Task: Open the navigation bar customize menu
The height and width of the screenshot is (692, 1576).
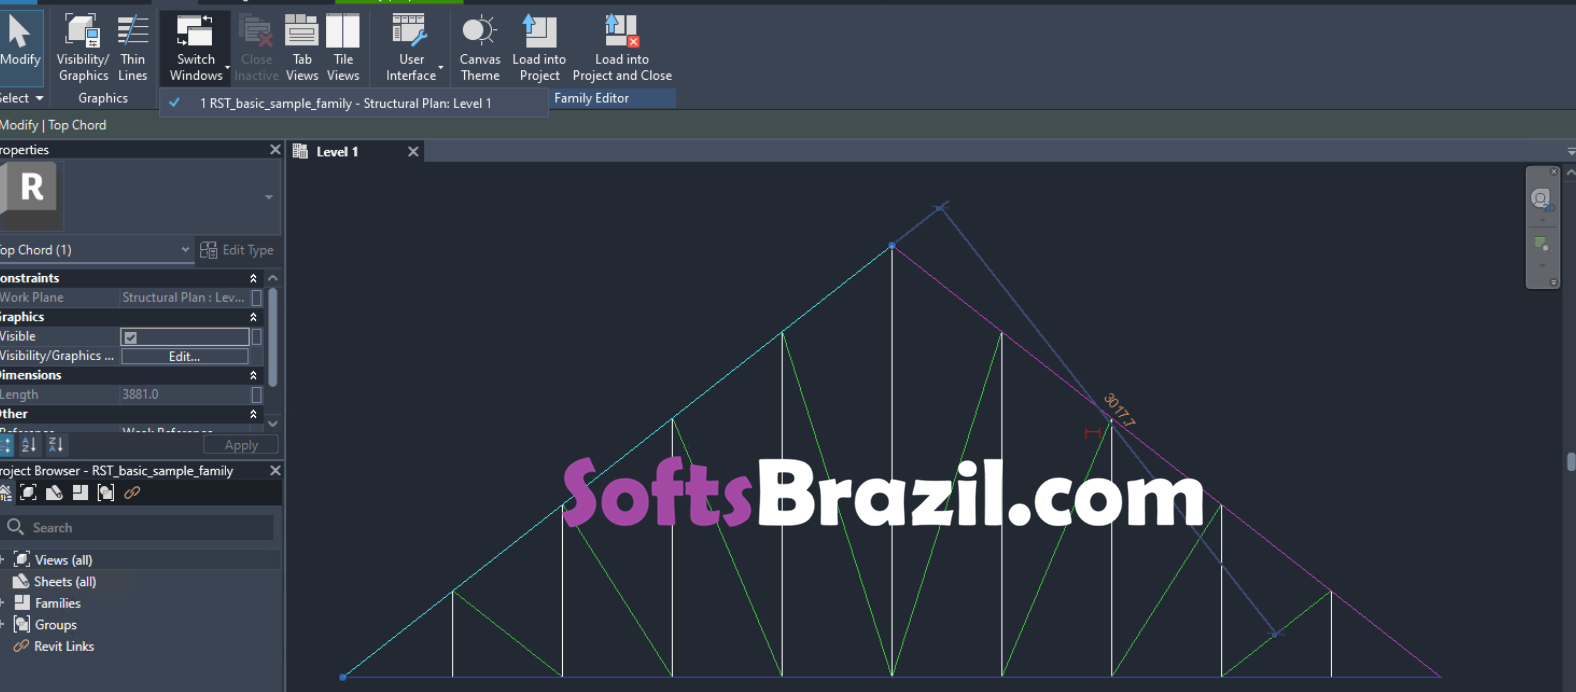Action: point(1554,282)
